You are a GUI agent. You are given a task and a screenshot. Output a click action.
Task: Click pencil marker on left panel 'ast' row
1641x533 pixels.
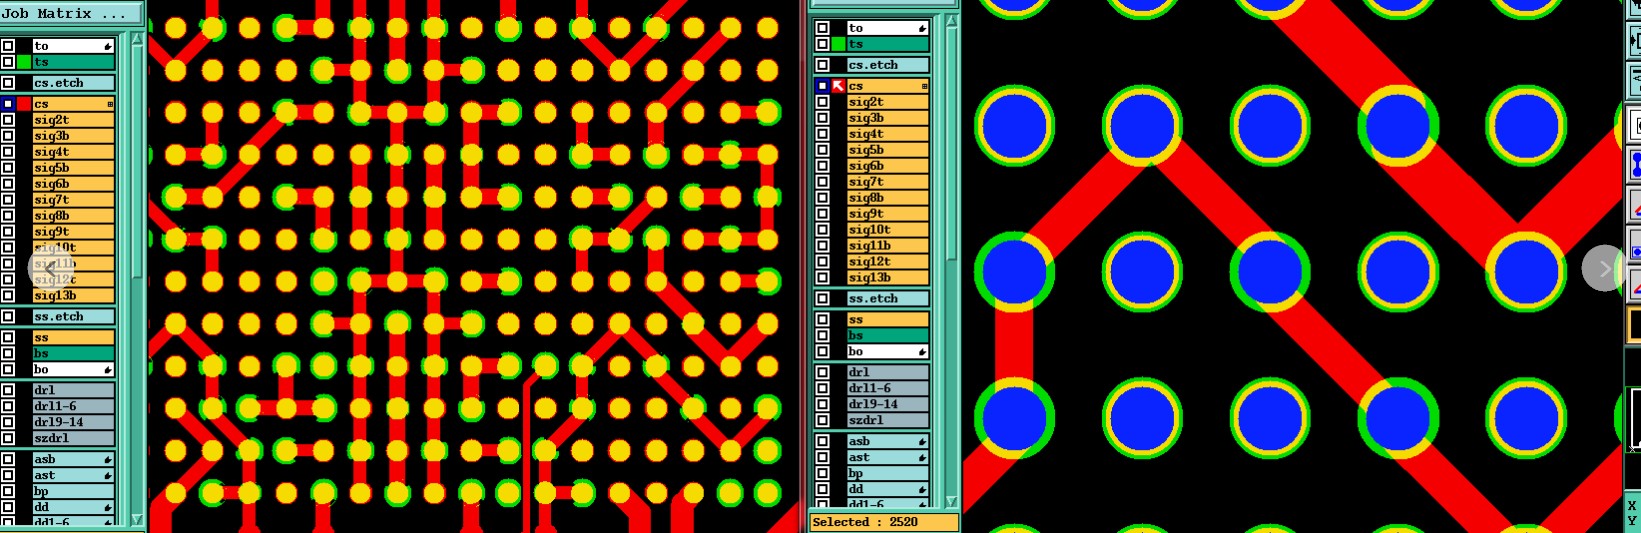tap(108, 476)
